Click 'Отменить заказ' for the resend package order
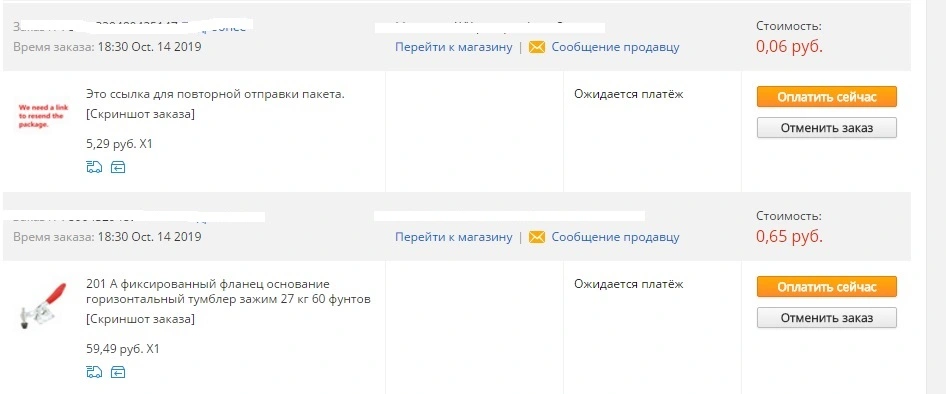The height and width of the screenshot is (394, 946). tap(827, 128)
